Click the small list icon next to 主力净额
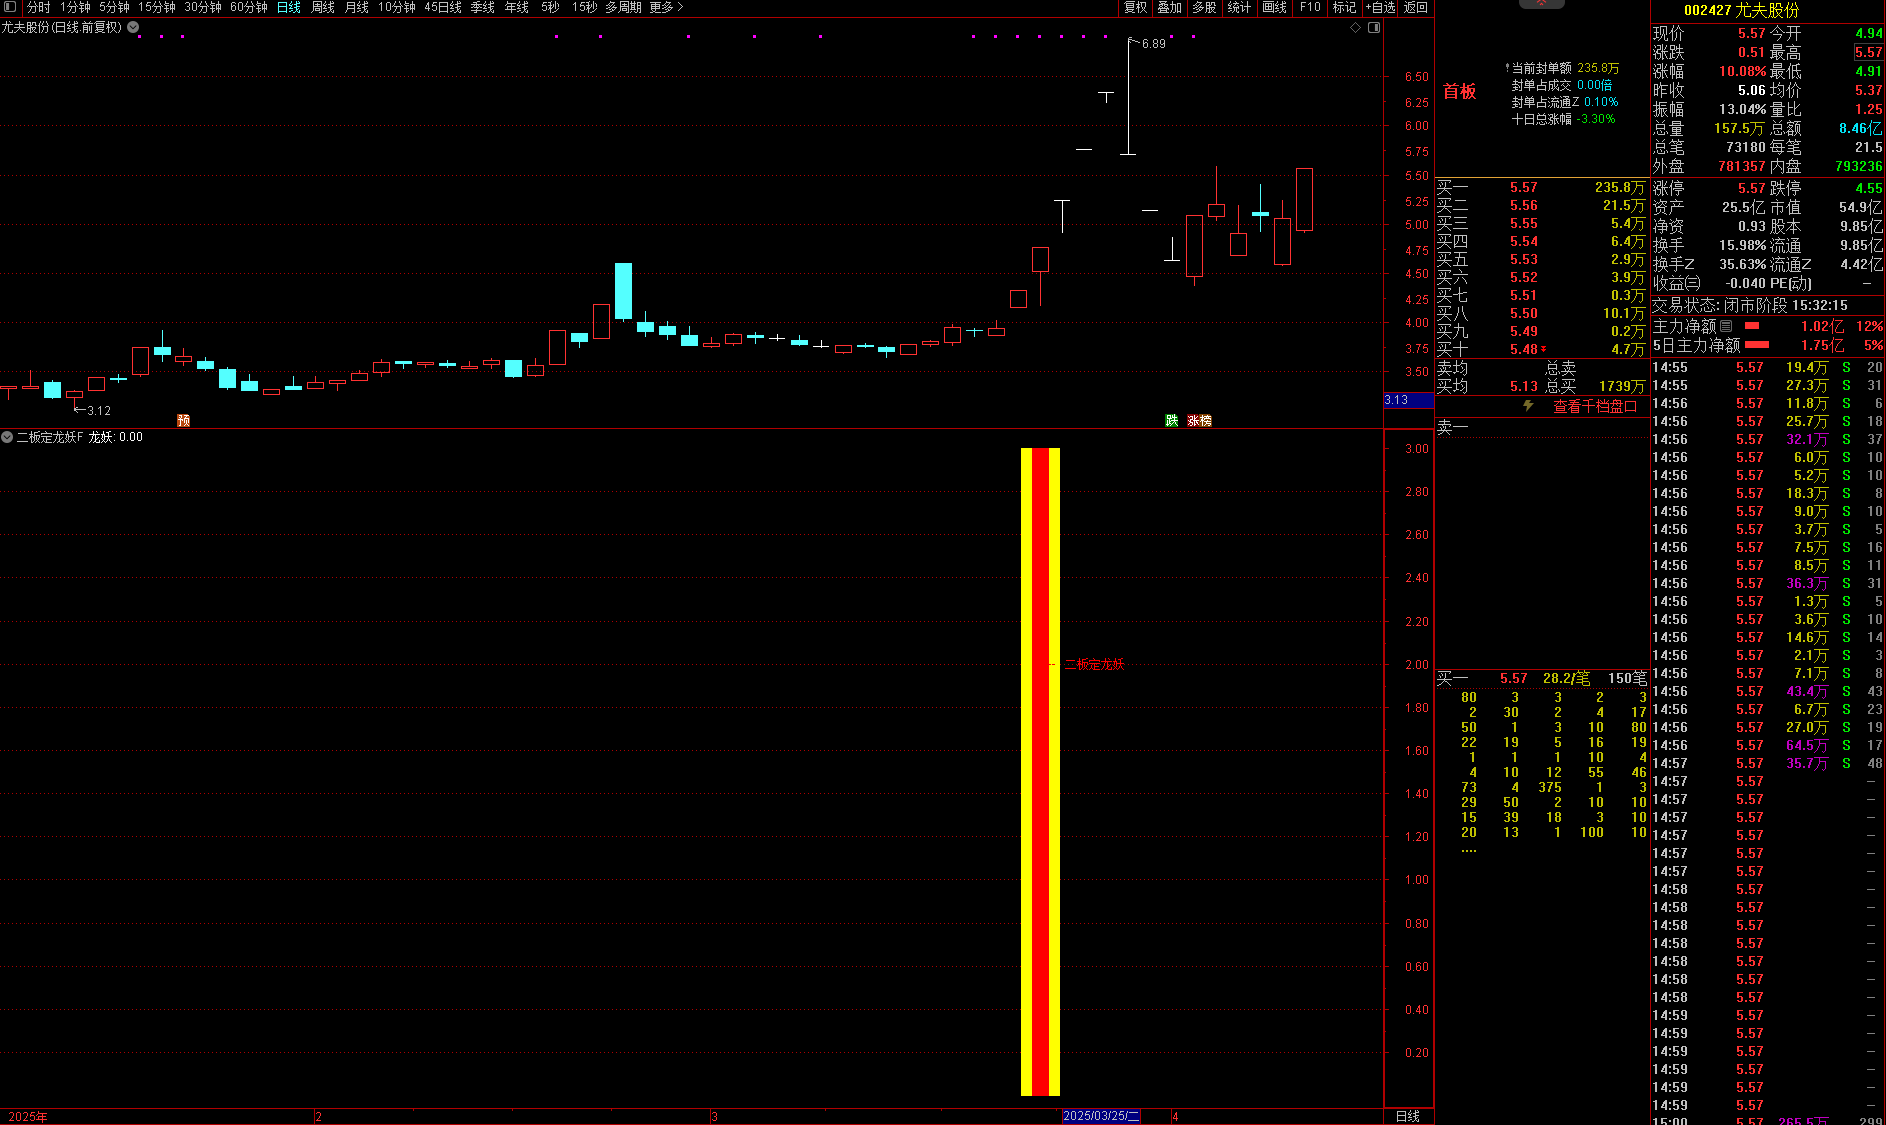The height and width of the screenshot is (1125, 1886). 1725,326
